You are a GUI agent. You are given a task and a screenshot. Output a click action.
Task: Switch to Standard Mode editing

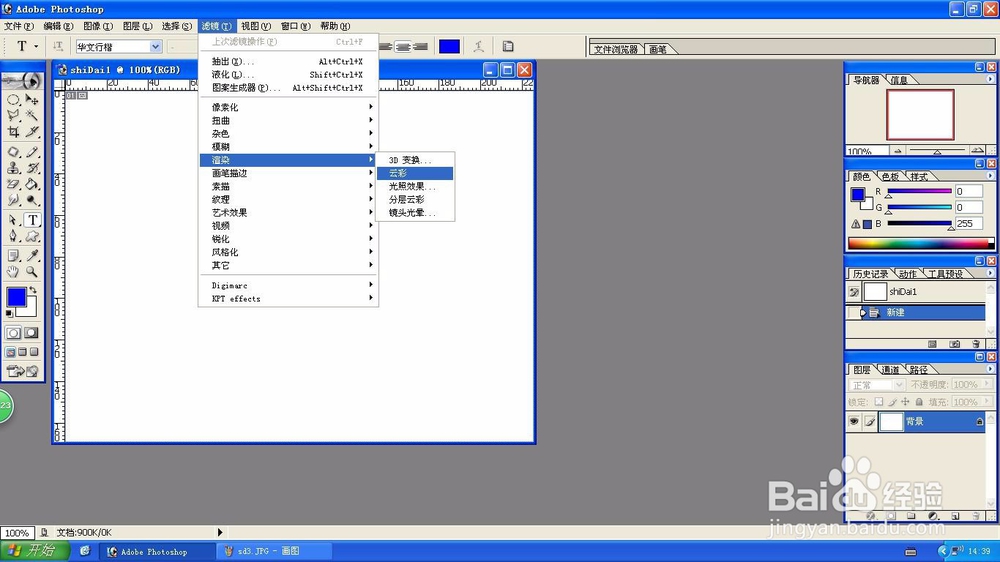tap(13, 333)
